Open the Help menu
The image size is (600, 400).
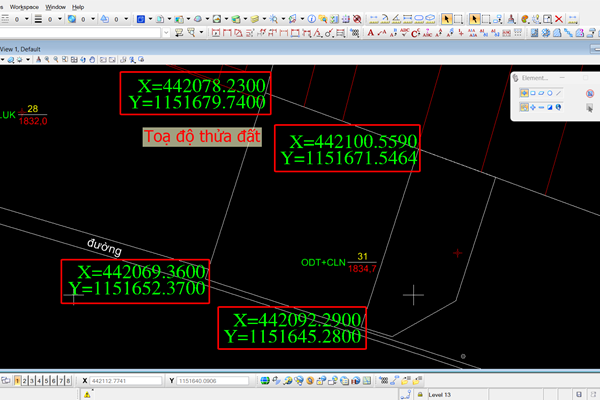point(78,7)
